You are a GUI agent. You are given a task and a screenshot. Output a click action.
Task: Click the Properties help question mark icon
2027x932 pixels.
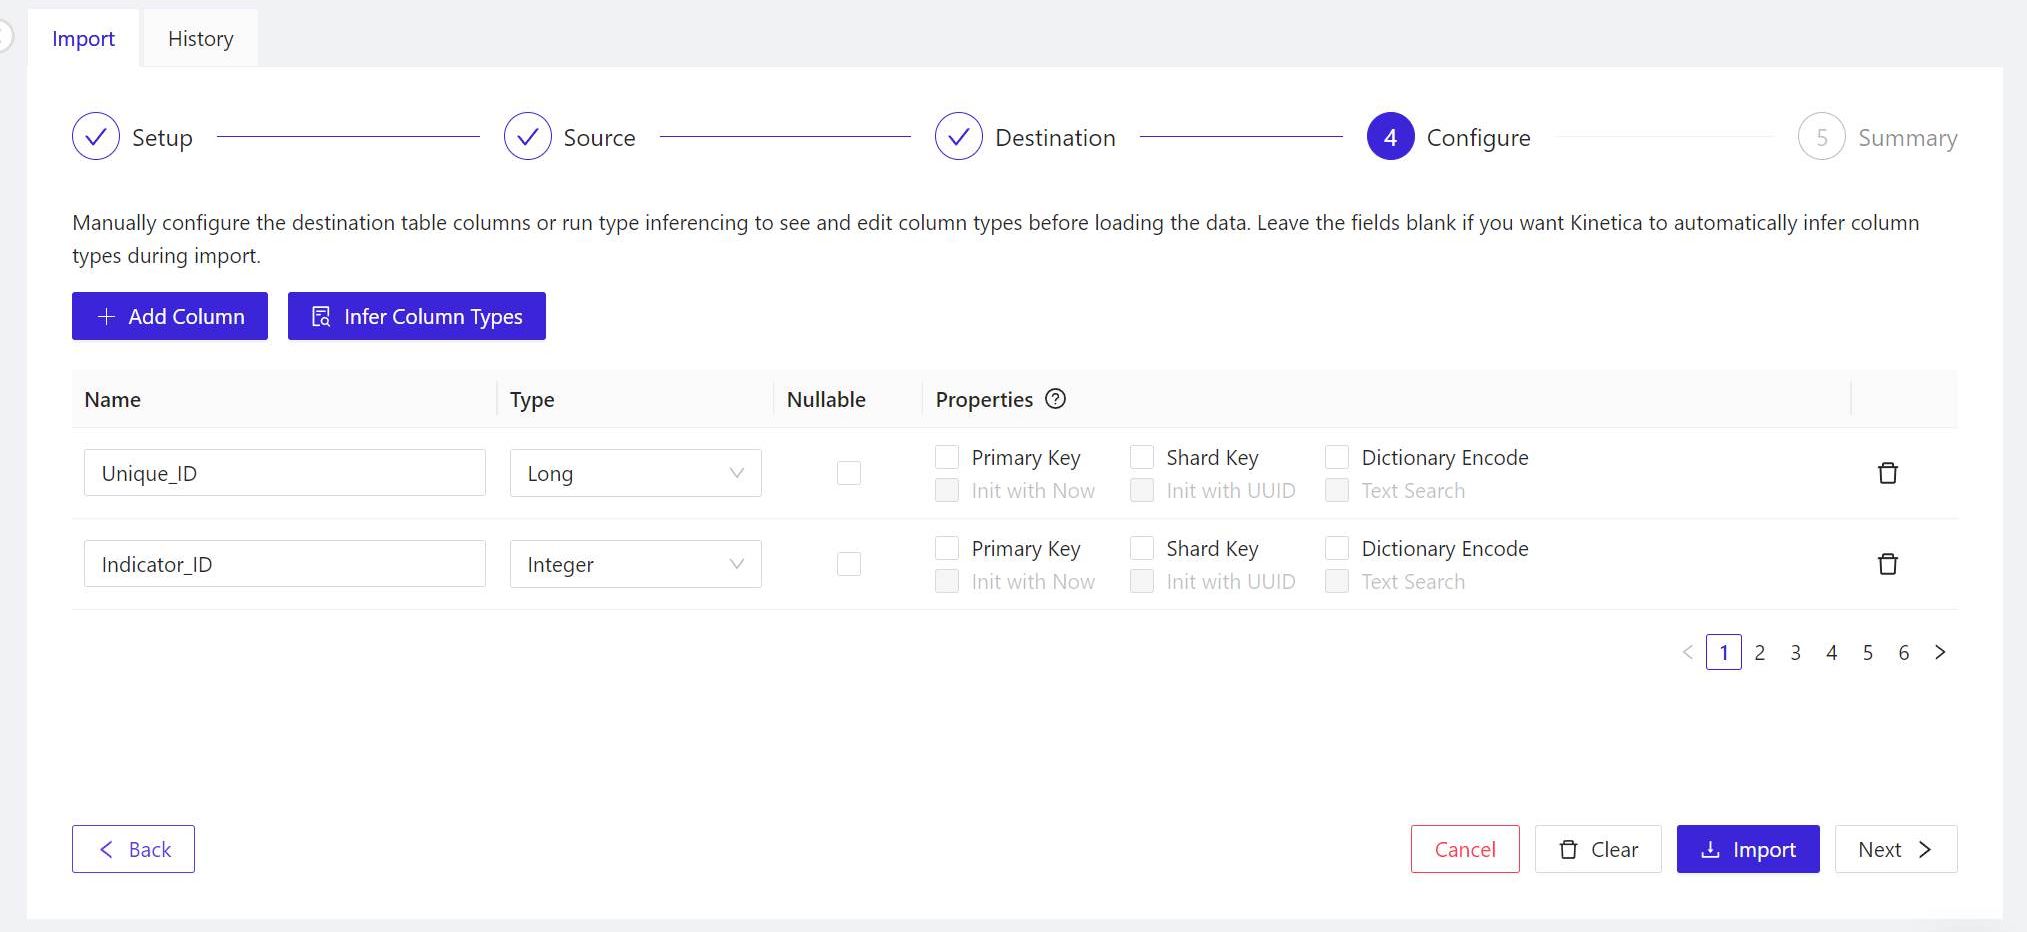pos(1055,399)
